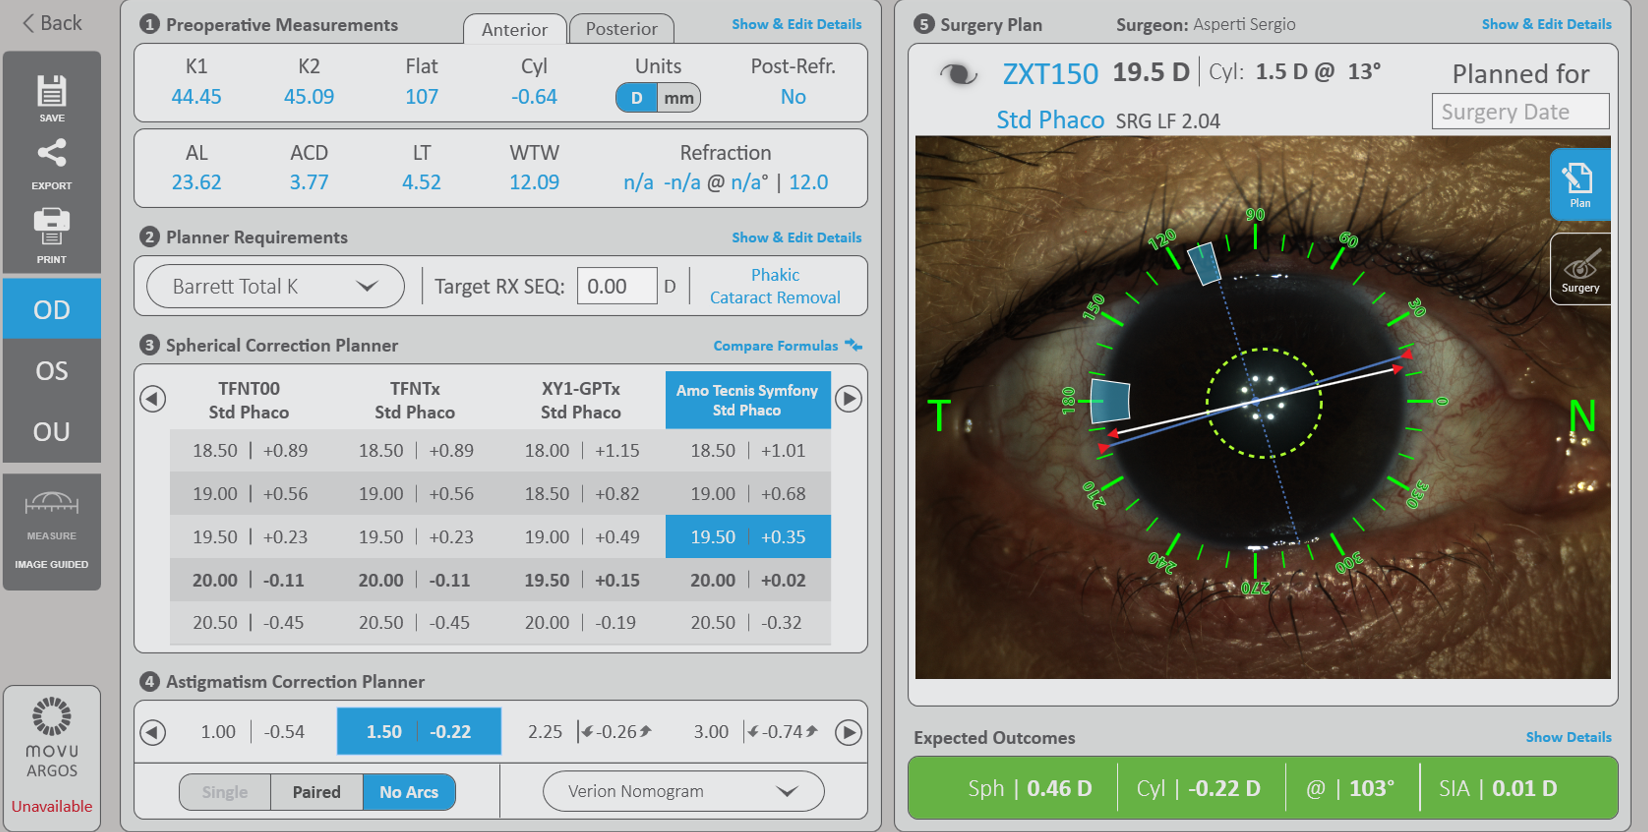Open the Verion Nomogram dropdown
This screenshot has height=832, width=1648.
click(x=684, y=792)
